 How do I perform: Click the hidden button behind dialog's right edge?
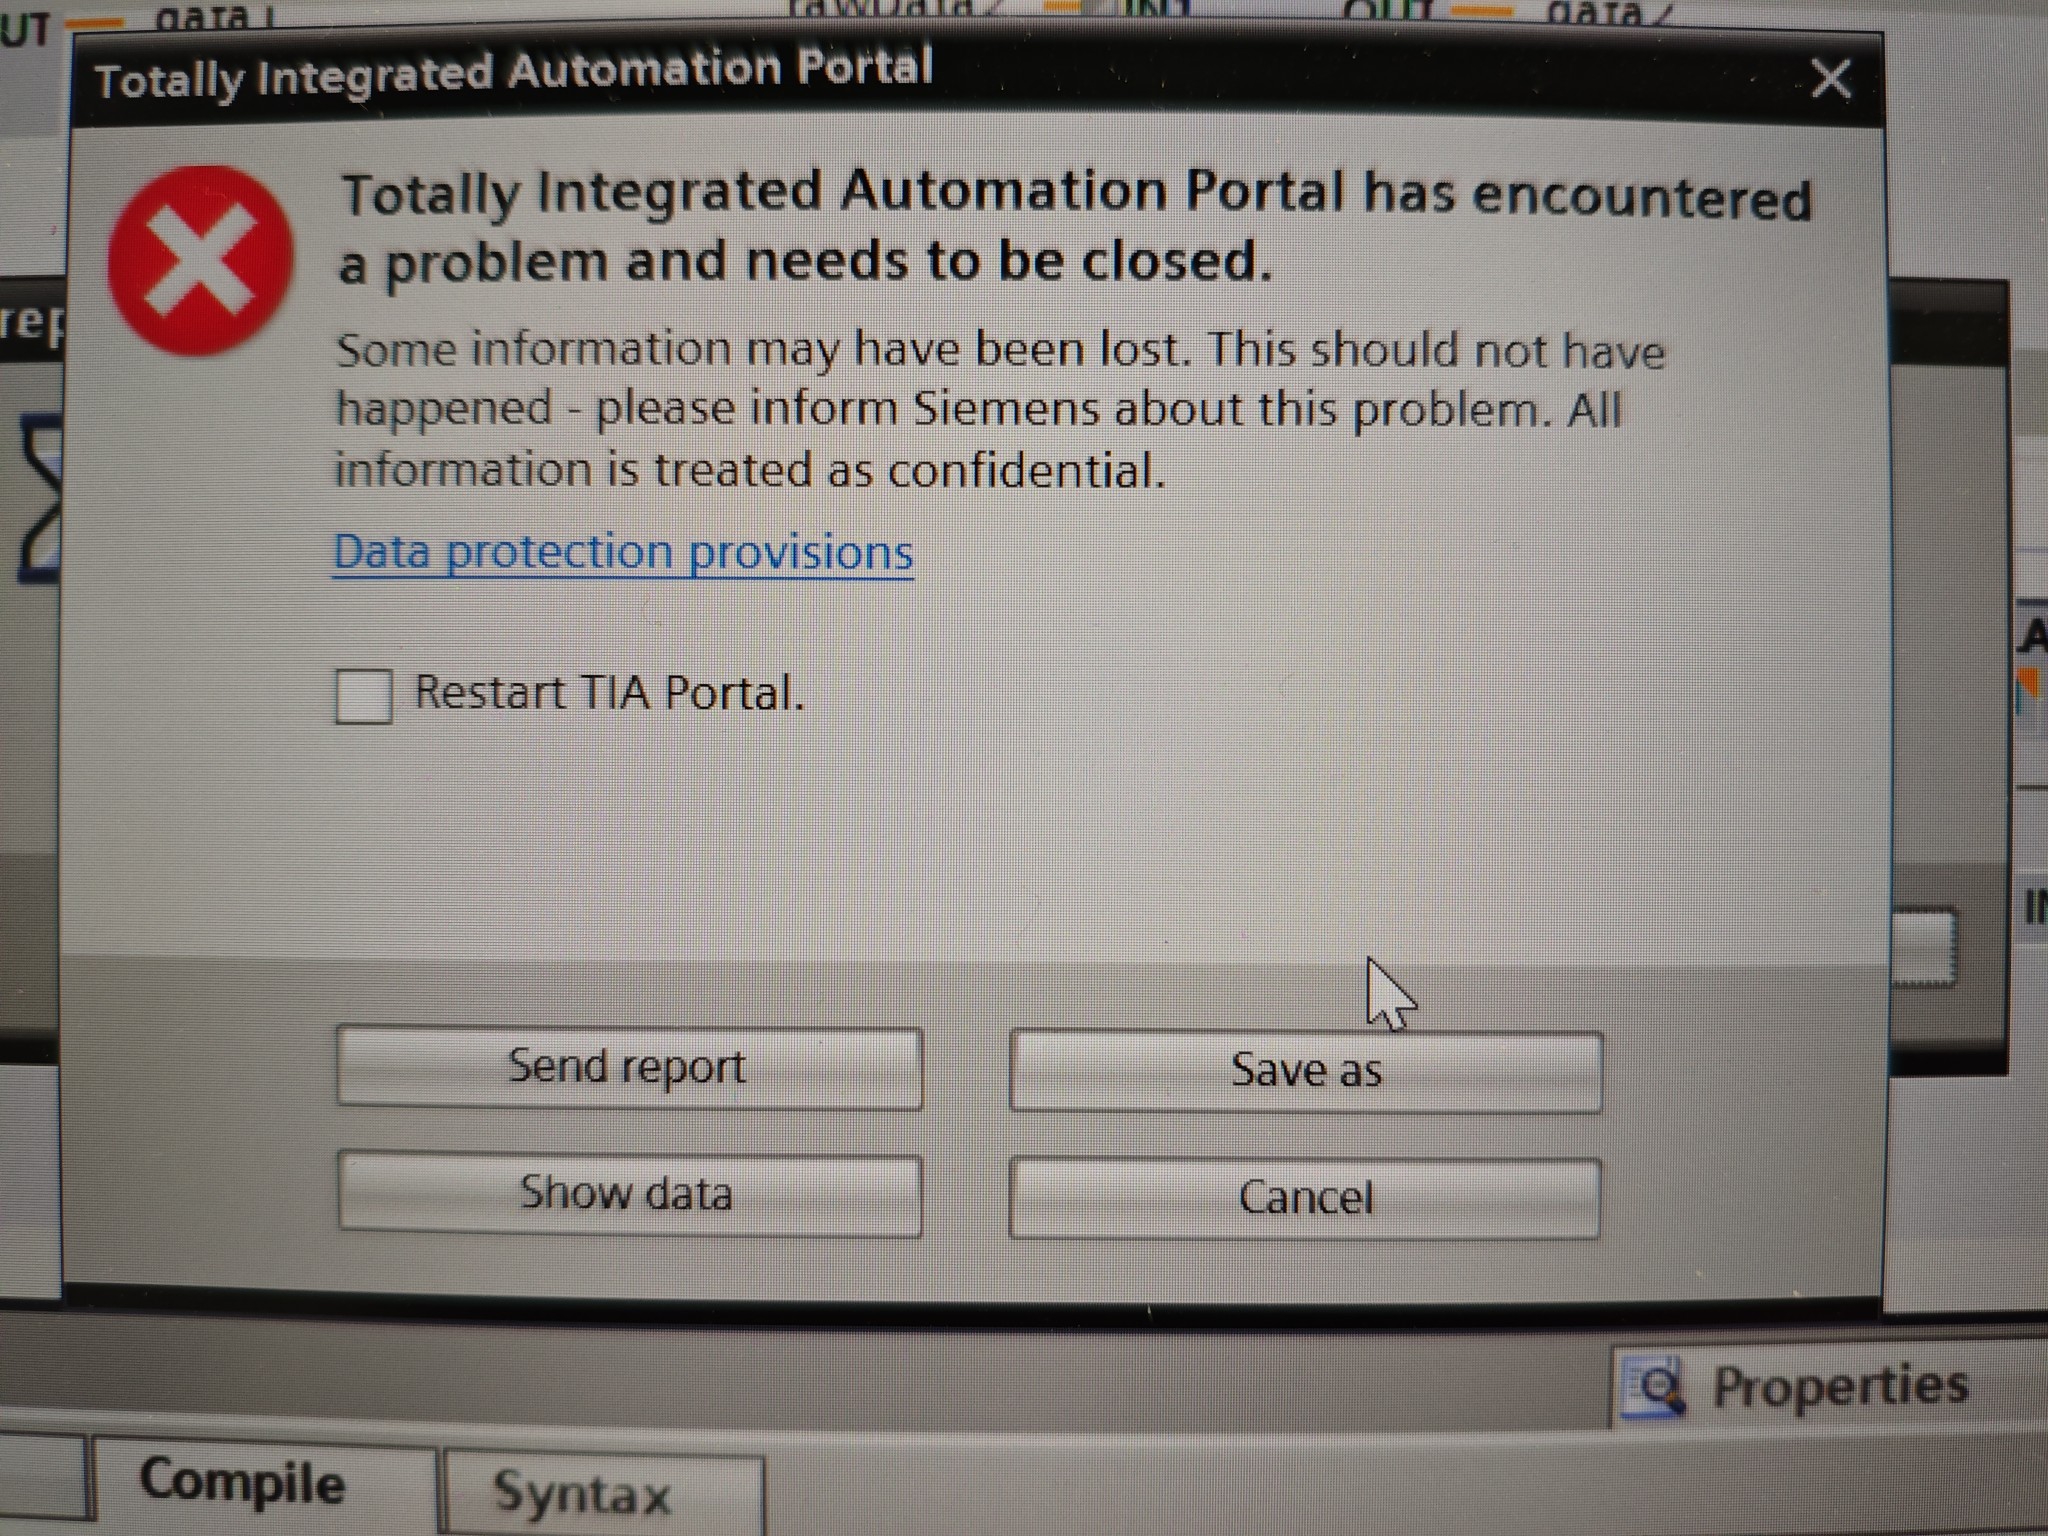1922,946
